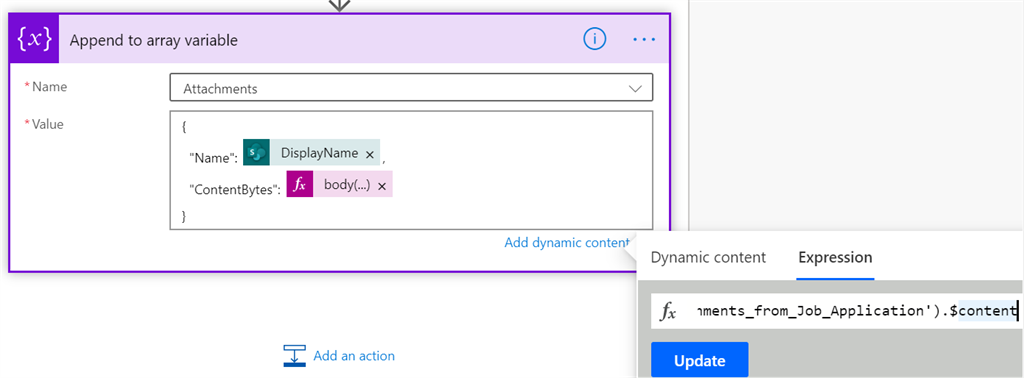Click the chevron of Attachments dropdown
The image size is (1024, 378).
point(635,89)
